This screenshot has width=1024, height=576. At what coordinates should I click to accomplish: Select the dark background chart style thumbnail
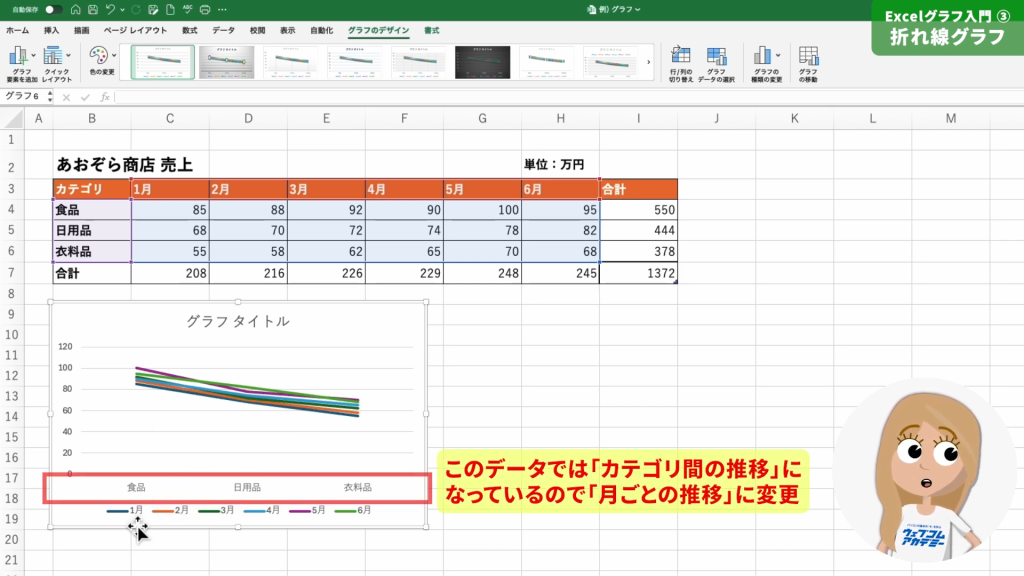[482, 62]
